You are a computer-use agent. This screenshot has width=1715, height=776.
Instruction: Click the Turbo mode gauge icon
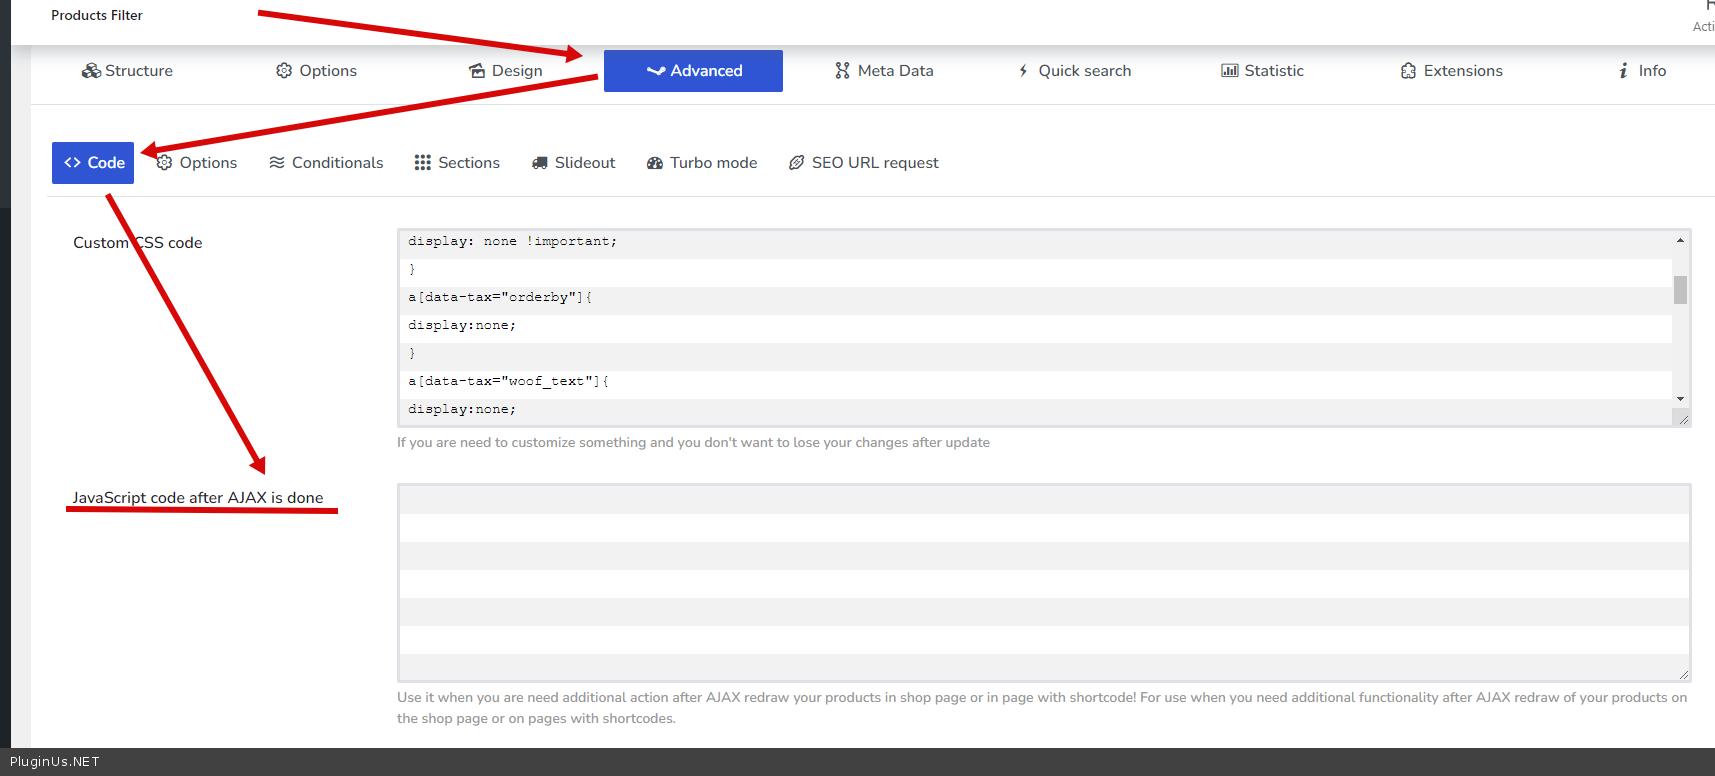pyautogui.click(x=655, y=163)
